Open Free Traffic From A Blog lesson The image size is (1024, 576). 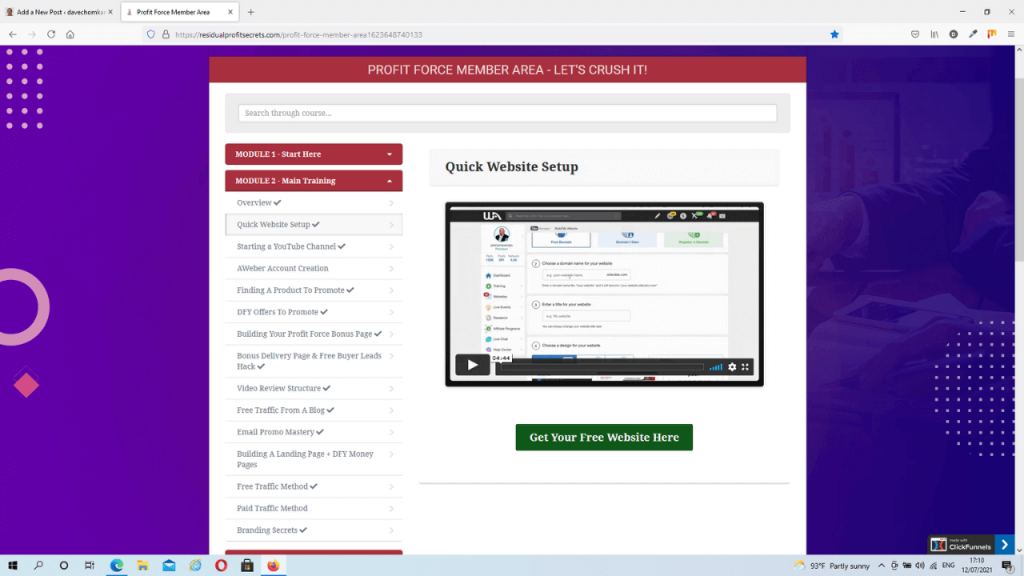tap(313, 410)
